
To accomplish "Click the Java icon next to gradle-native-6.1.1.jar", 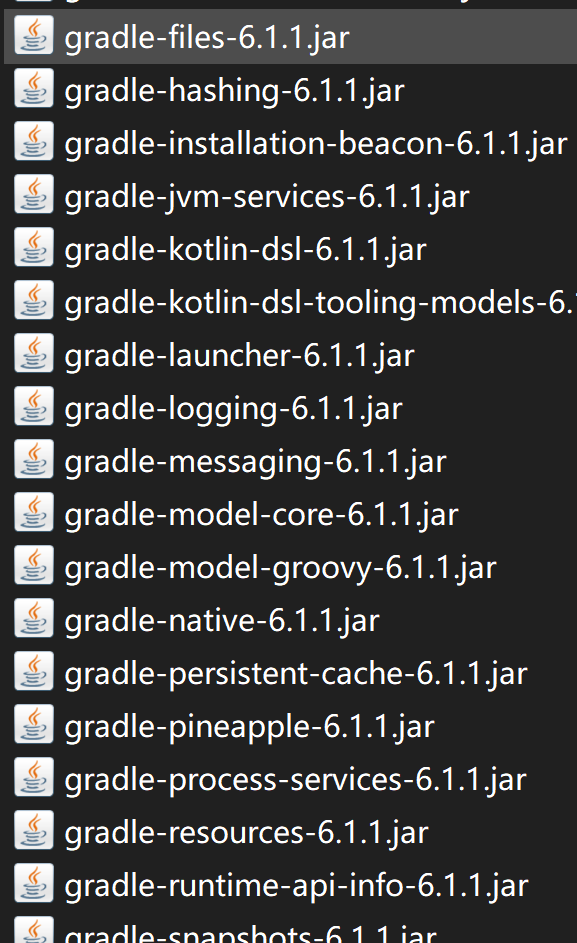I will [x=34, y=618].
